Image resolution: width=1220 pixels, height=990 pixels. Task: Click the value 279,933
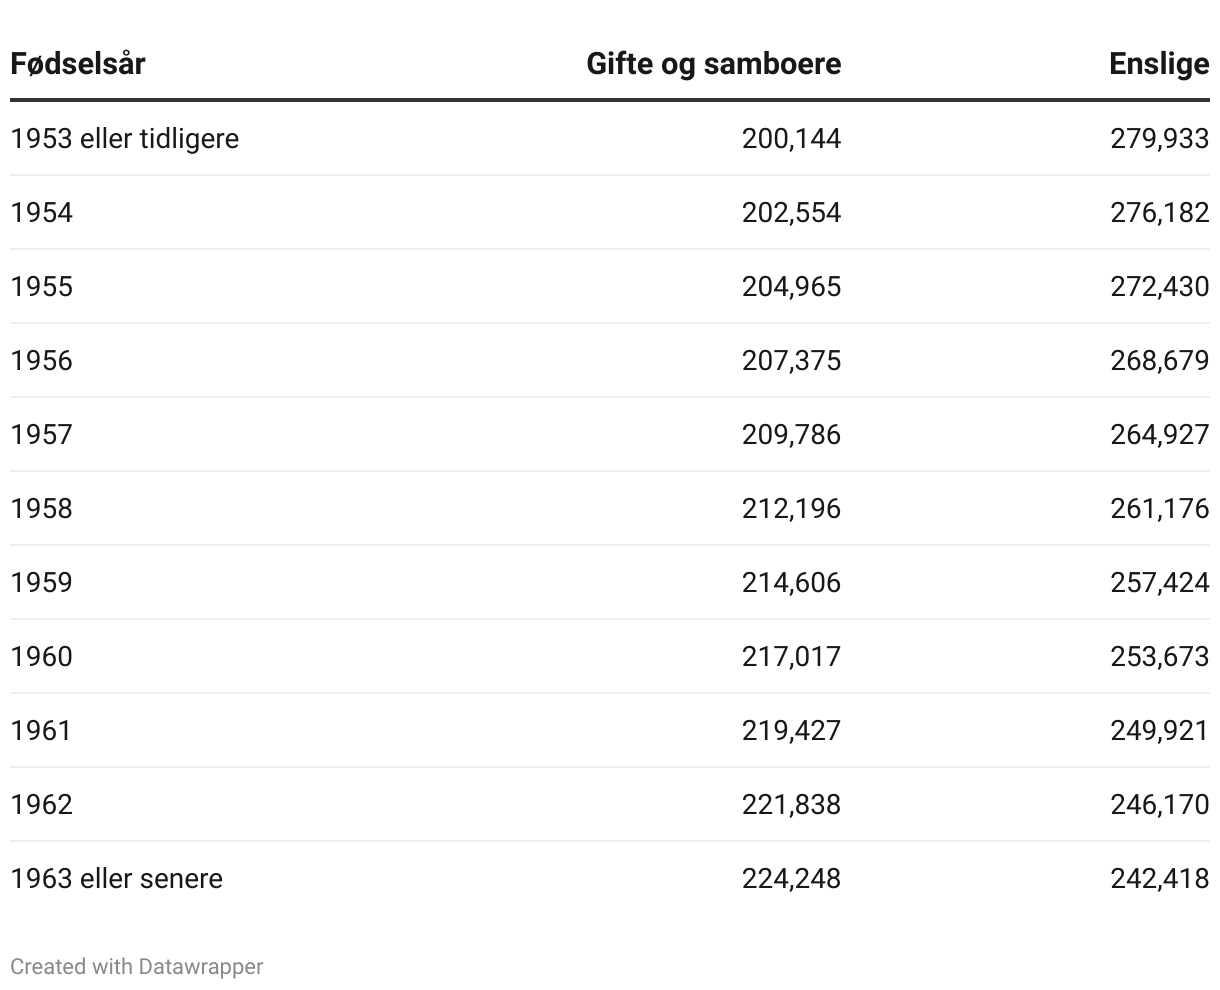point(1160,138)
